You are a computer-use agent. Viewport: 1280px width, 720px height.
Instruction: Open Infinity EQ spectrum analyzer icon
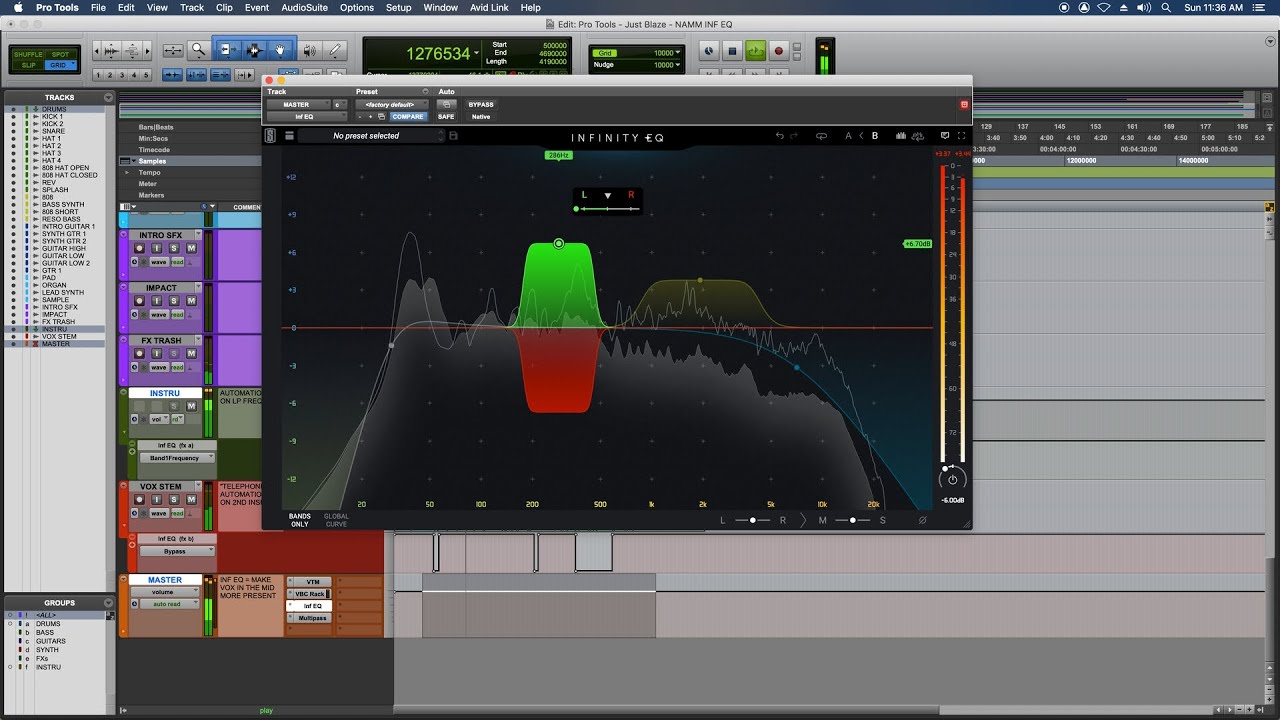pyautogui.click(x=901, y=136)
